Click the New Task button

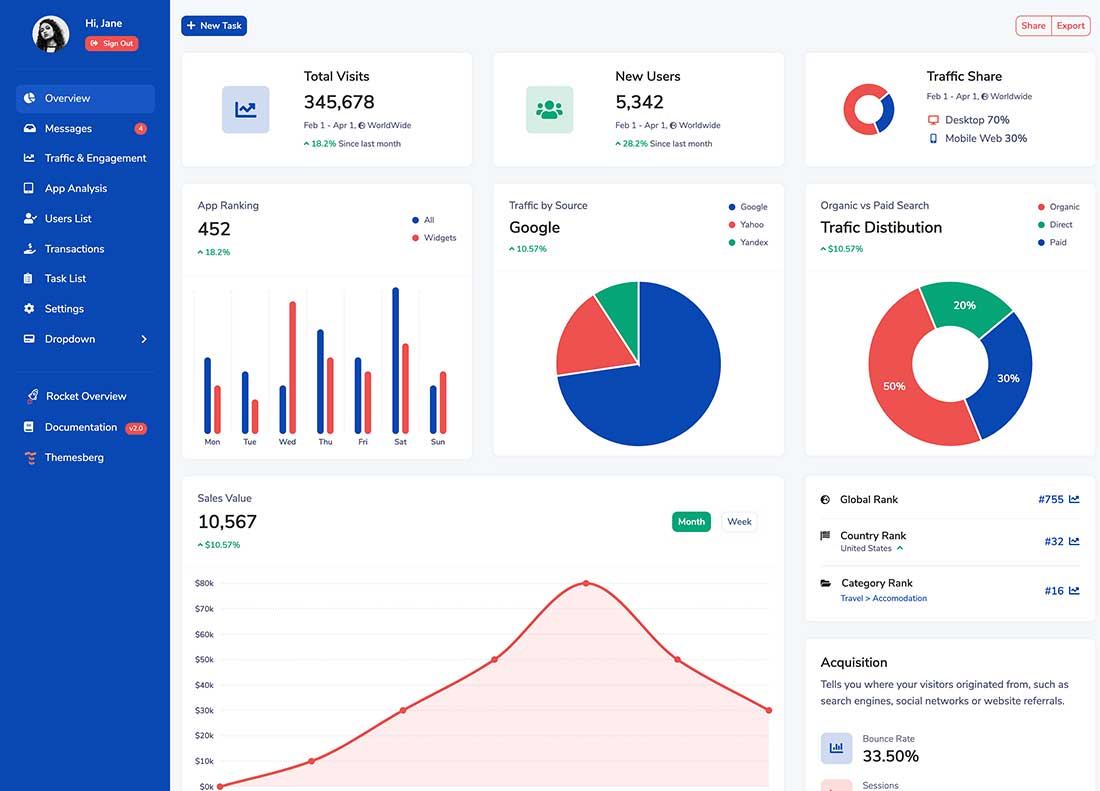pos(213,25)
